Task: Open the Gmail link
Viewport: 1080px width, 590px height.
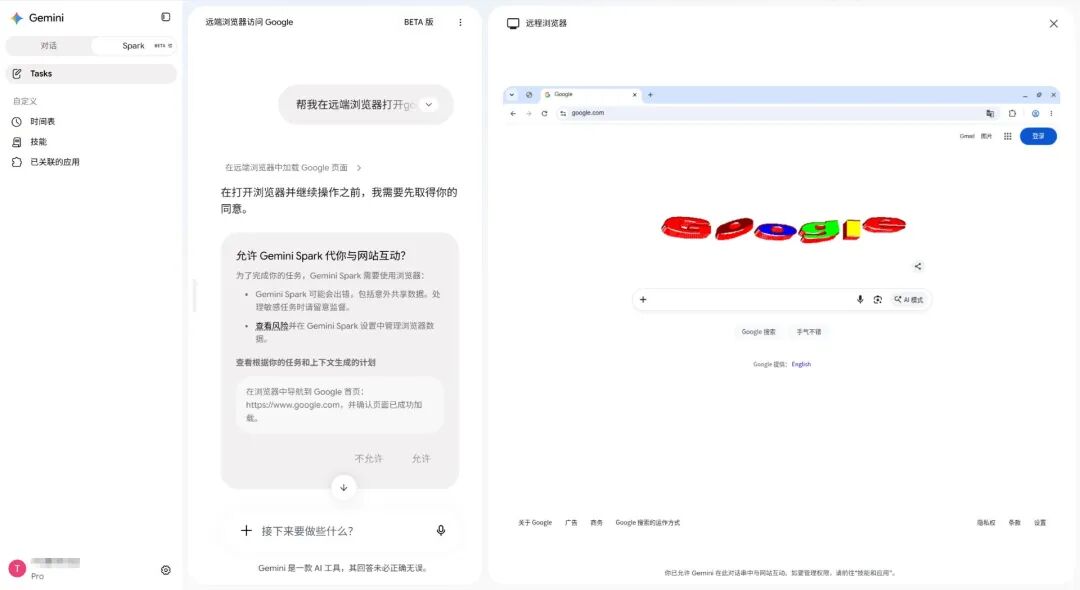Action: (967, 136)
